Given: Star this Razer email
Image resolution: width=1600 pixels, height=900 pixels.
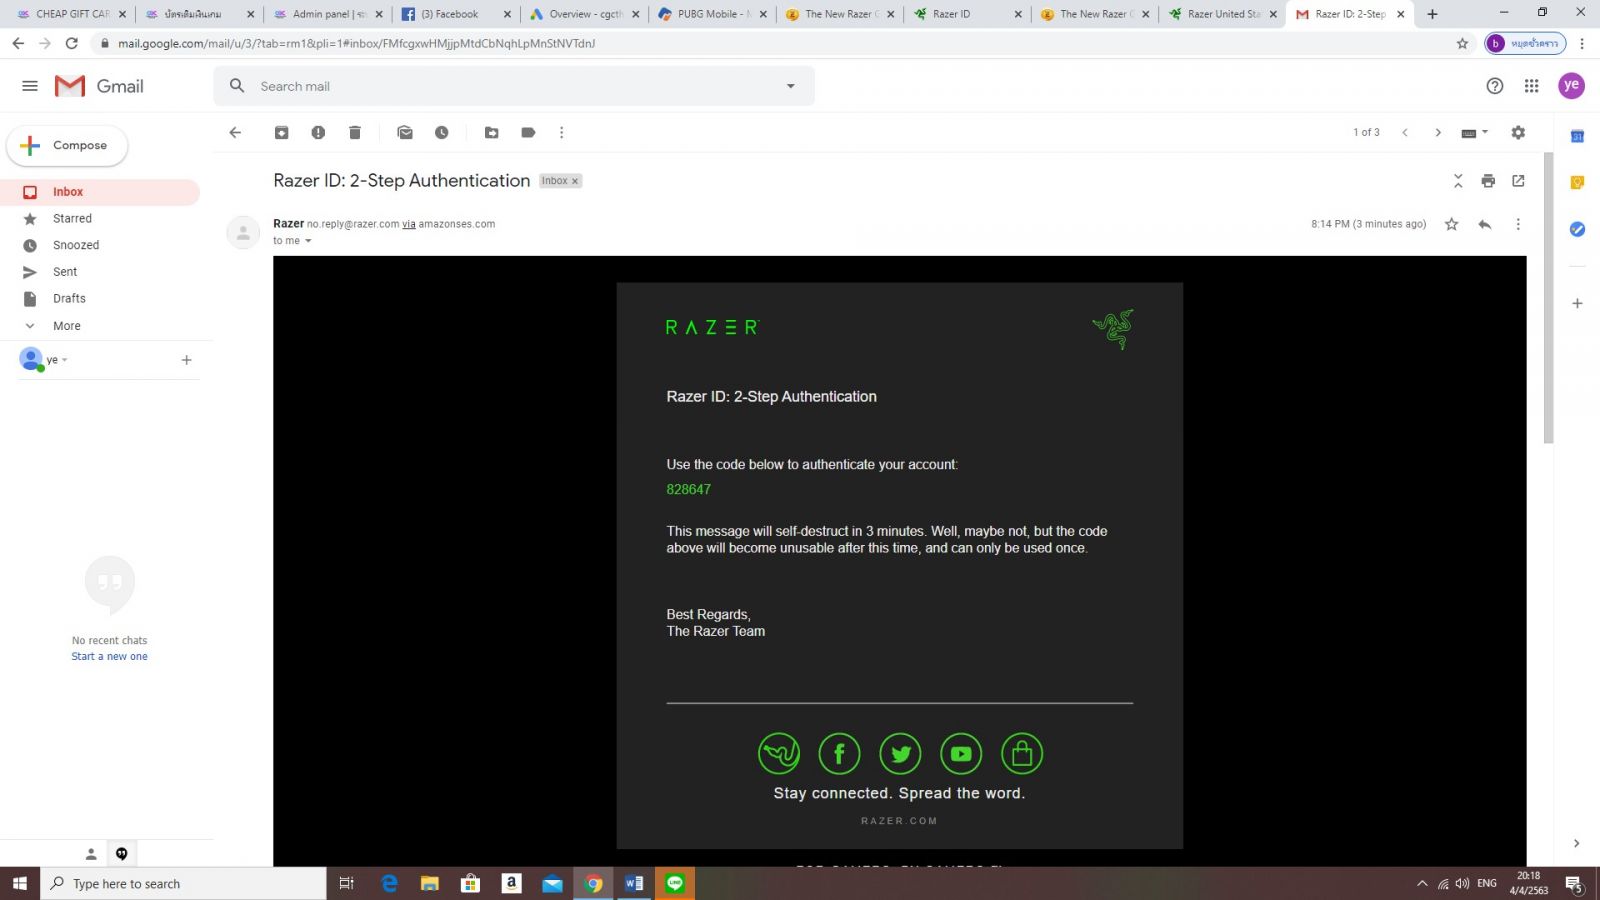Looking at the screenshot, I should (1451, 224).
